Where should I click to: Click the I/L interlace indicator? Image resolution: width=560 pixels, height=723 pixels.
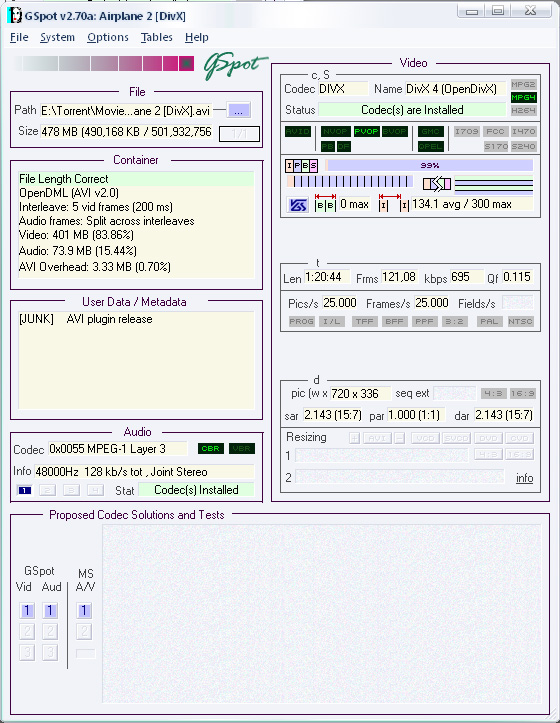(x=332, y=321)
